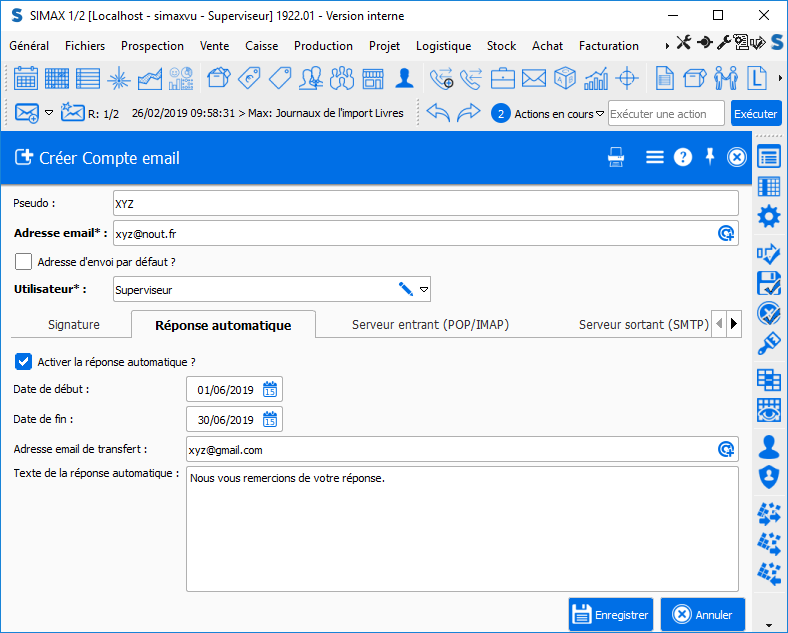This screenshot has height=633, width=788.
Task: Expand the Actions en cours dropdown
Action: tap(600, 114)
